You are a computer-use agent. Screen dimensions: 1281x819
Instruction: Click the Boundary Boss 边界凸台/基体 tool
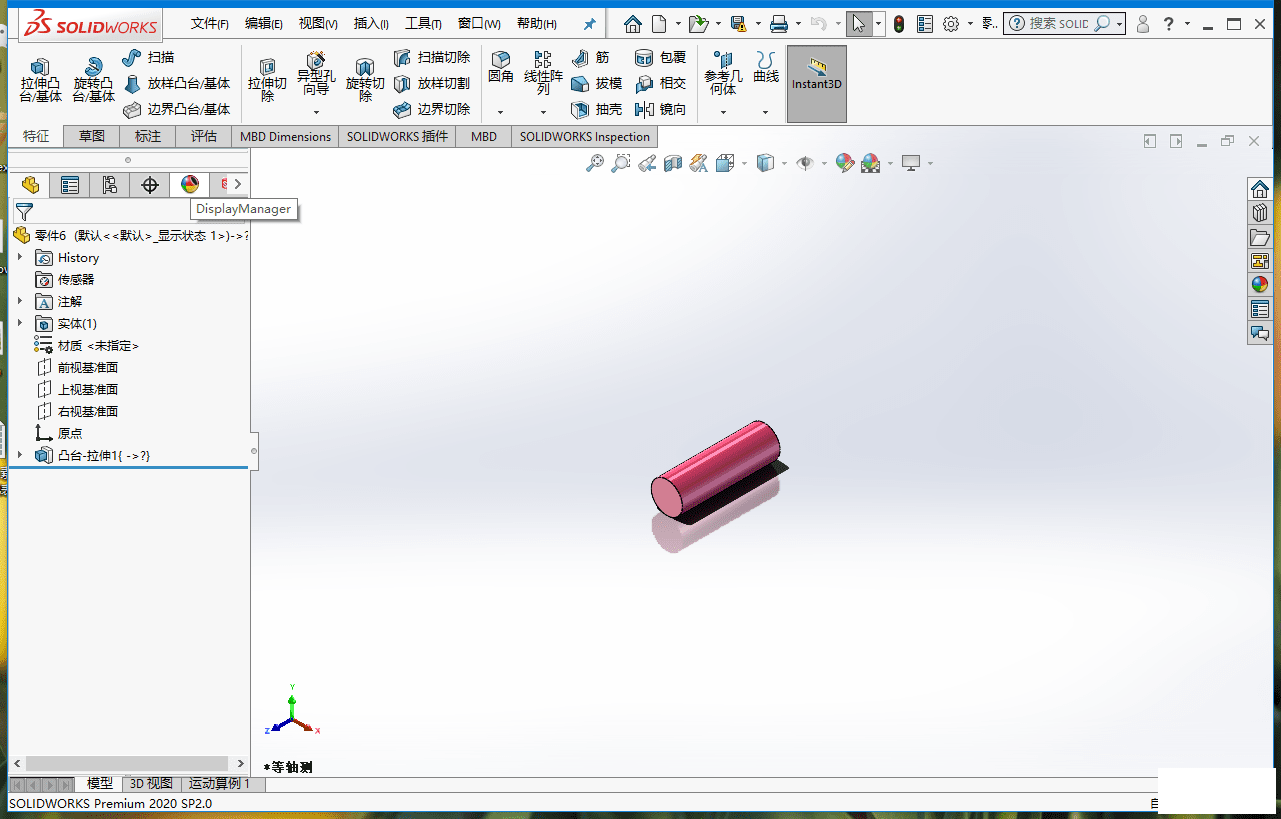tap(176, 109)
